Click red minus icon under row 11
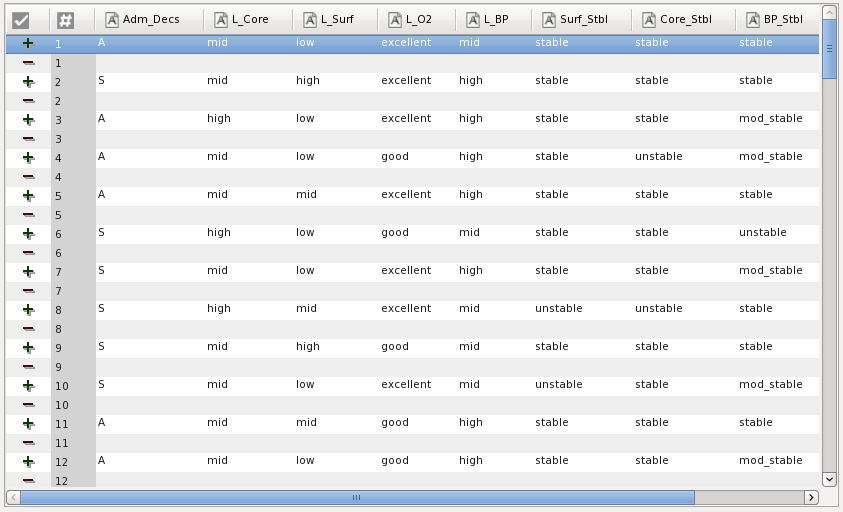Image resolution: width=843 pixels, height=512 pixels. [x=29, y=443]
